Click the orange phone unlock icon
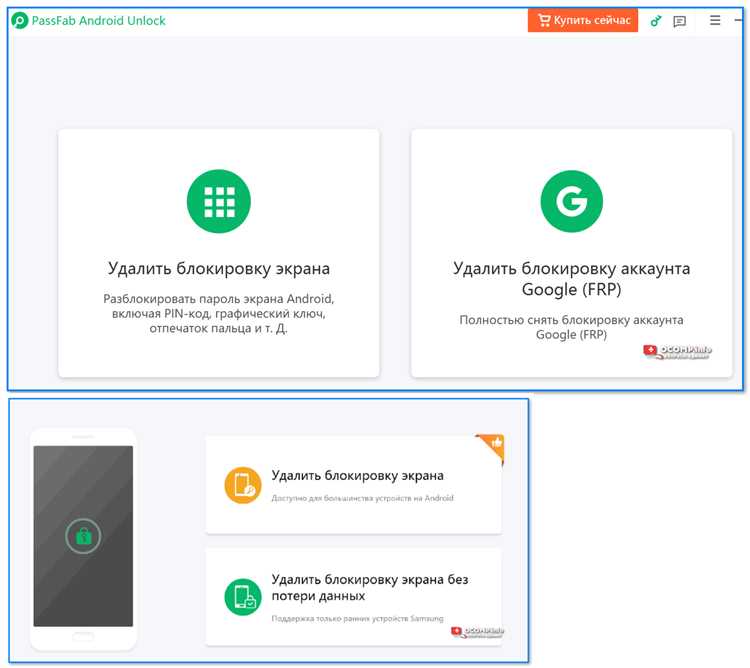The image size is (750, 668). [243, 485]
